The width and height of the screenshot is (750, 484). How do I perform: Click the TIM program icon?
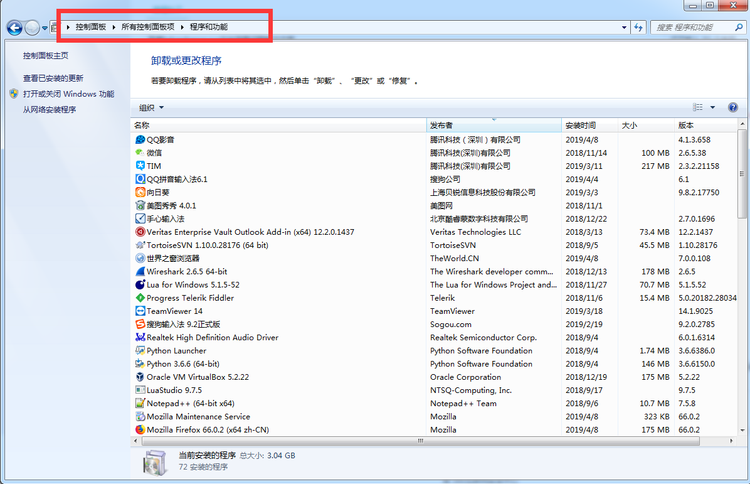point(140,166)
